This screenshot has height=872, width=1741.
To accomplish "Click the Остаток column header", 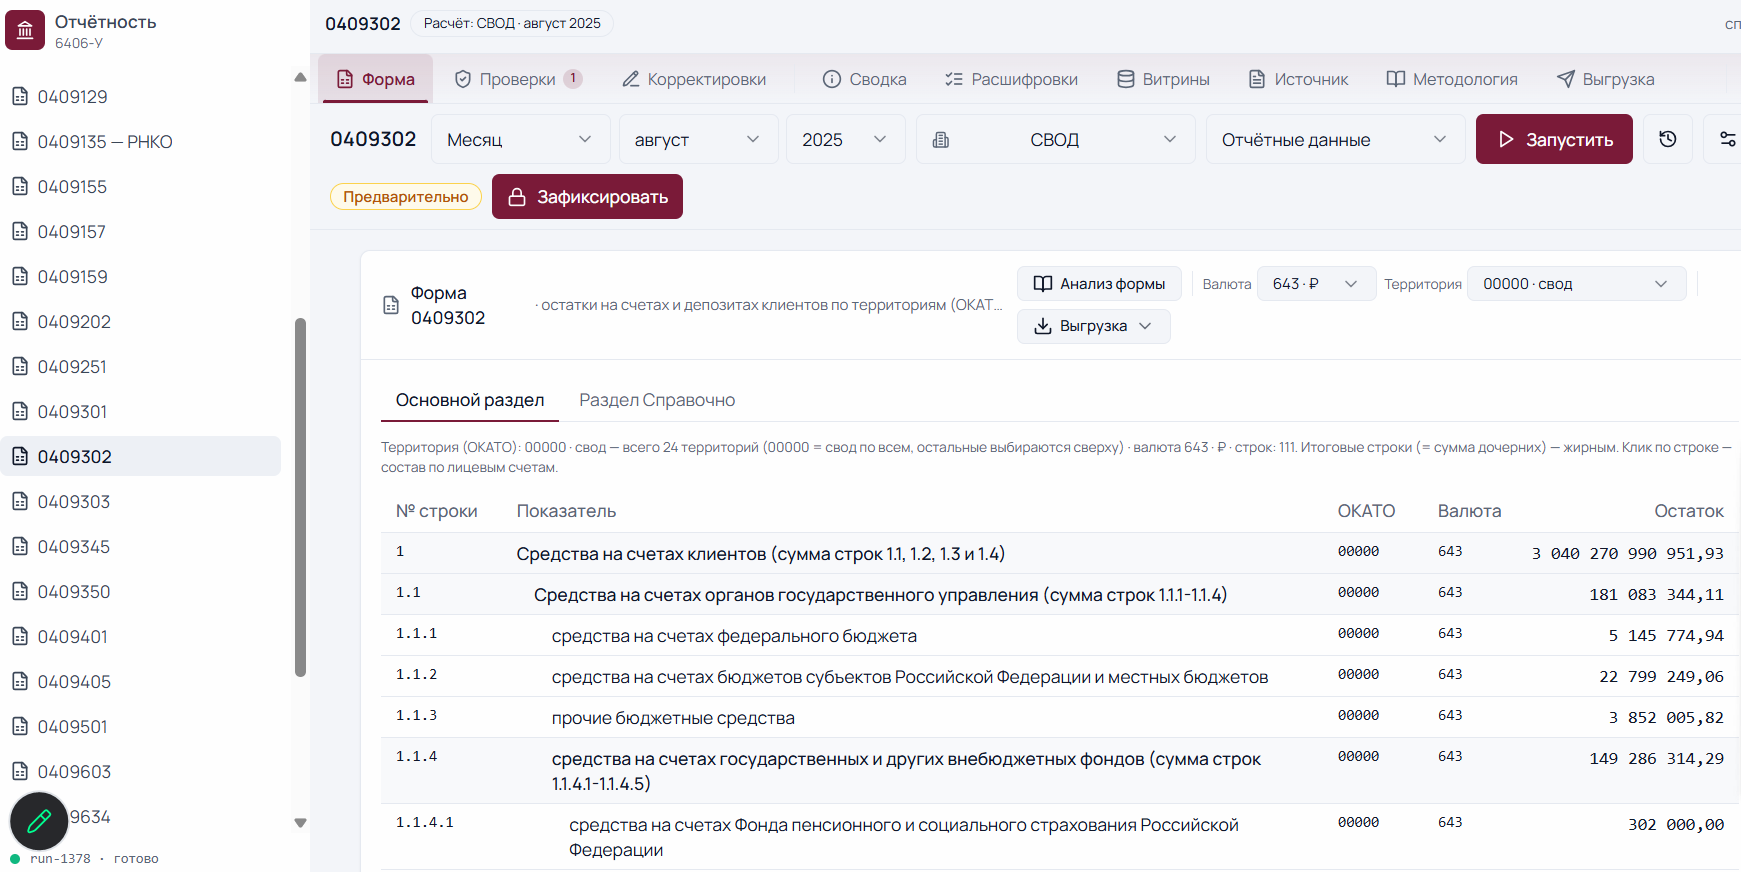I will pyautogui.click(x=1689, y=511).
